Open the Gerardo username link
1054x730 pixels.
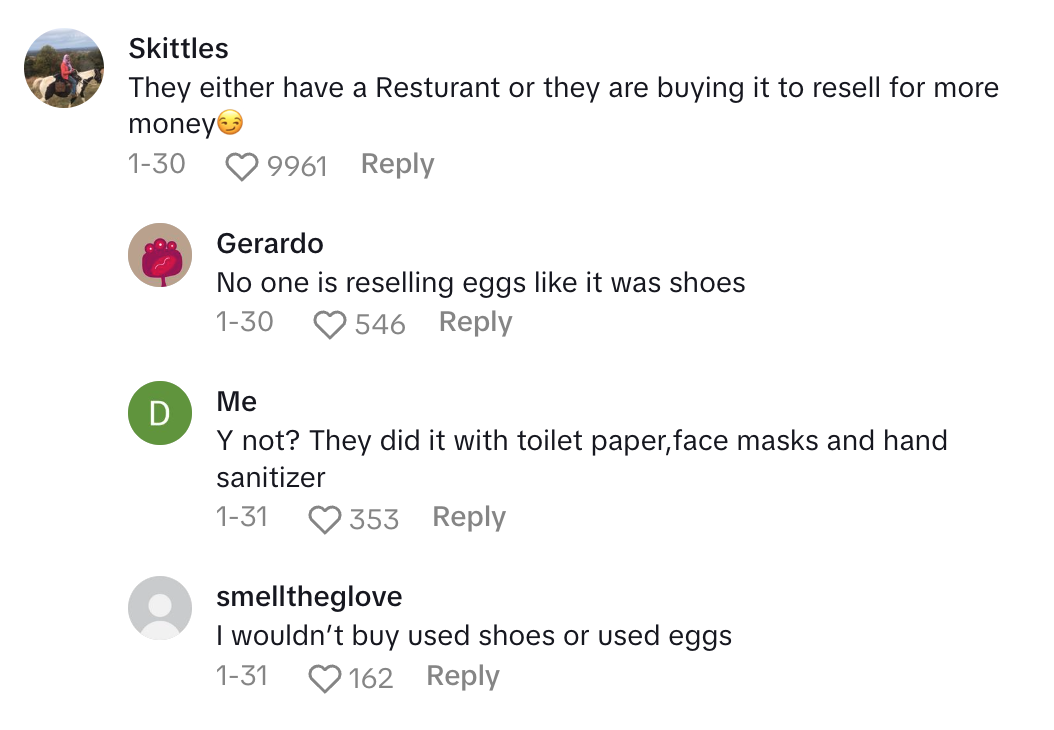tap(270, 243)
